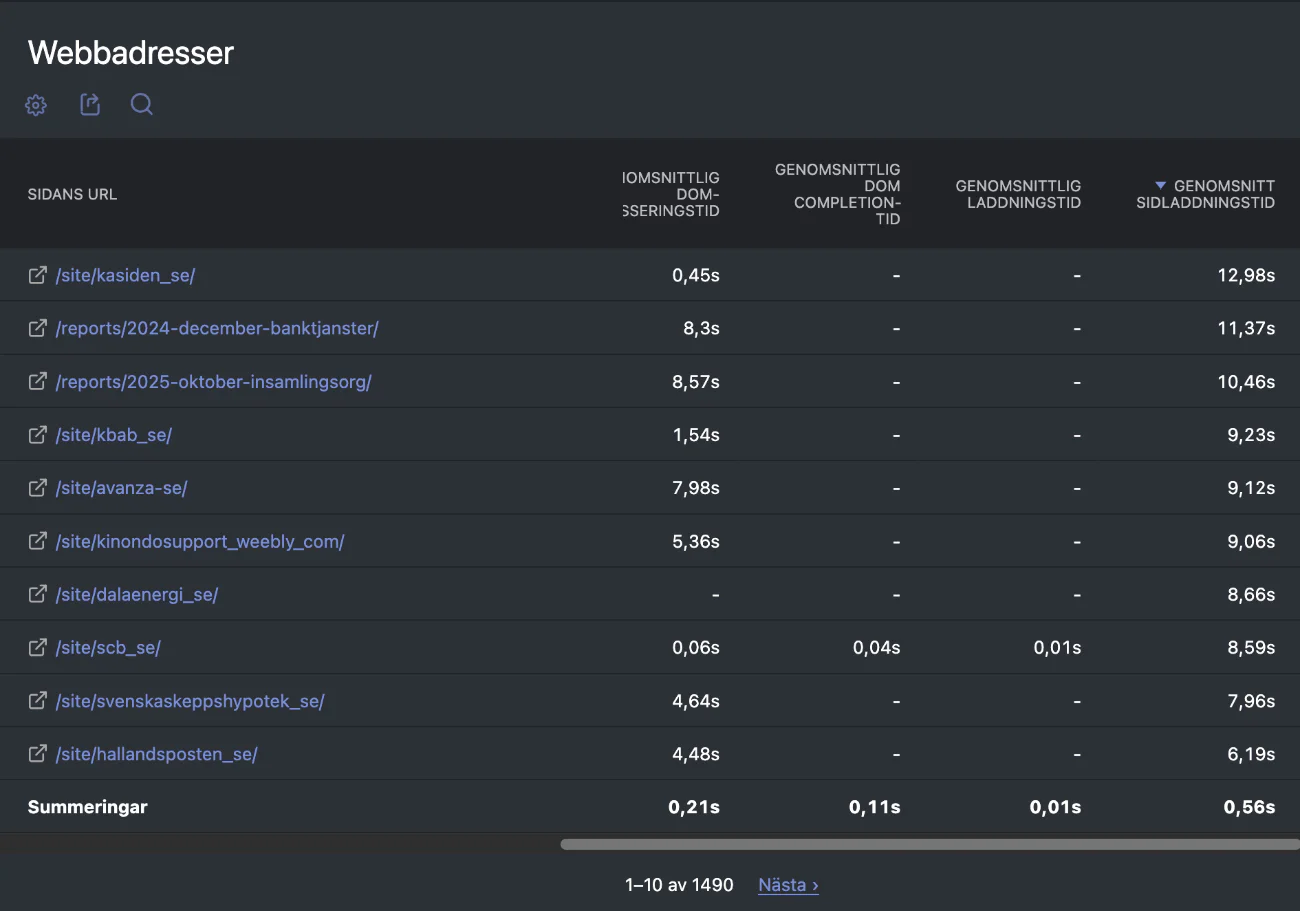Sort by Genomsnittlig Laddningstid column header

[x=1018, y=194]
